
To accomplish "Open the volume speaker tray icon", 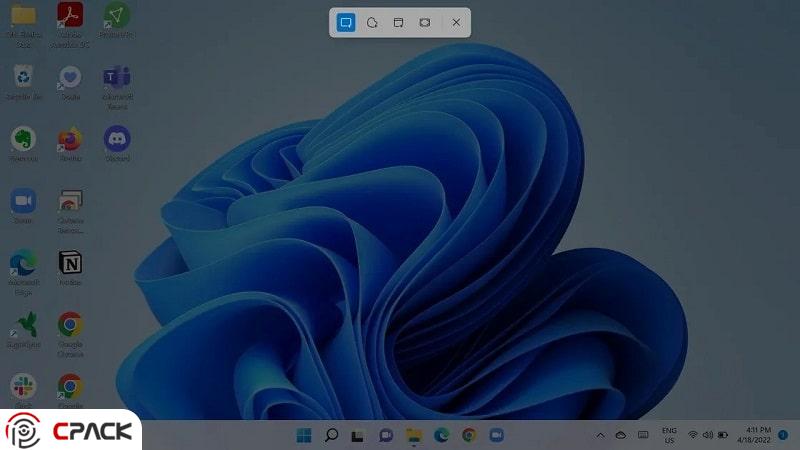I will coord(708,435).
